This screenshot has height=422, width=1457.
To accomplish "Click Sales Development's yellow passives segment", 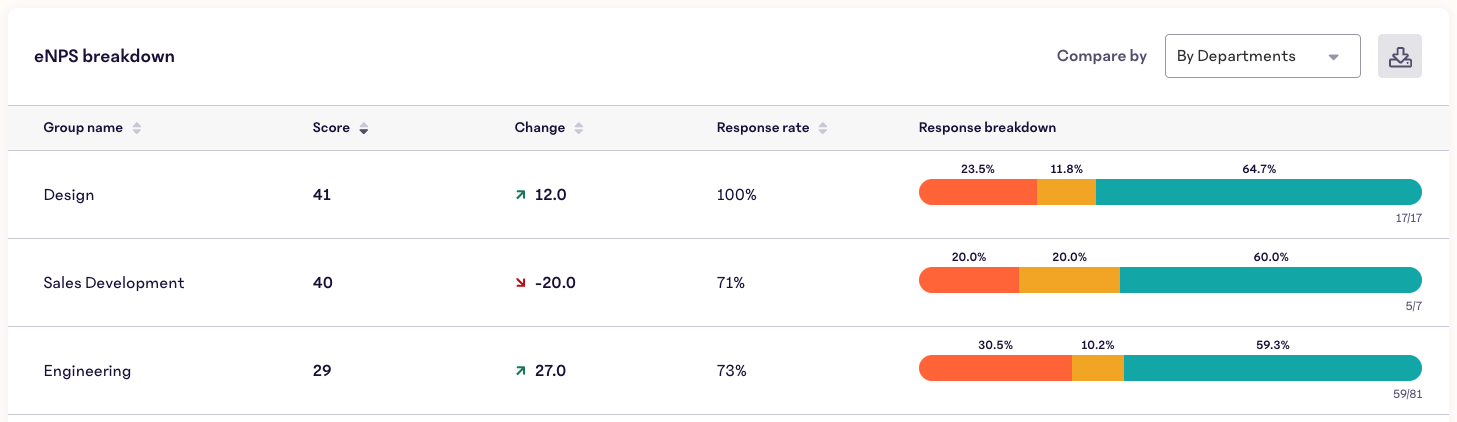I will pyautogui.click(x=1069, y=280).
